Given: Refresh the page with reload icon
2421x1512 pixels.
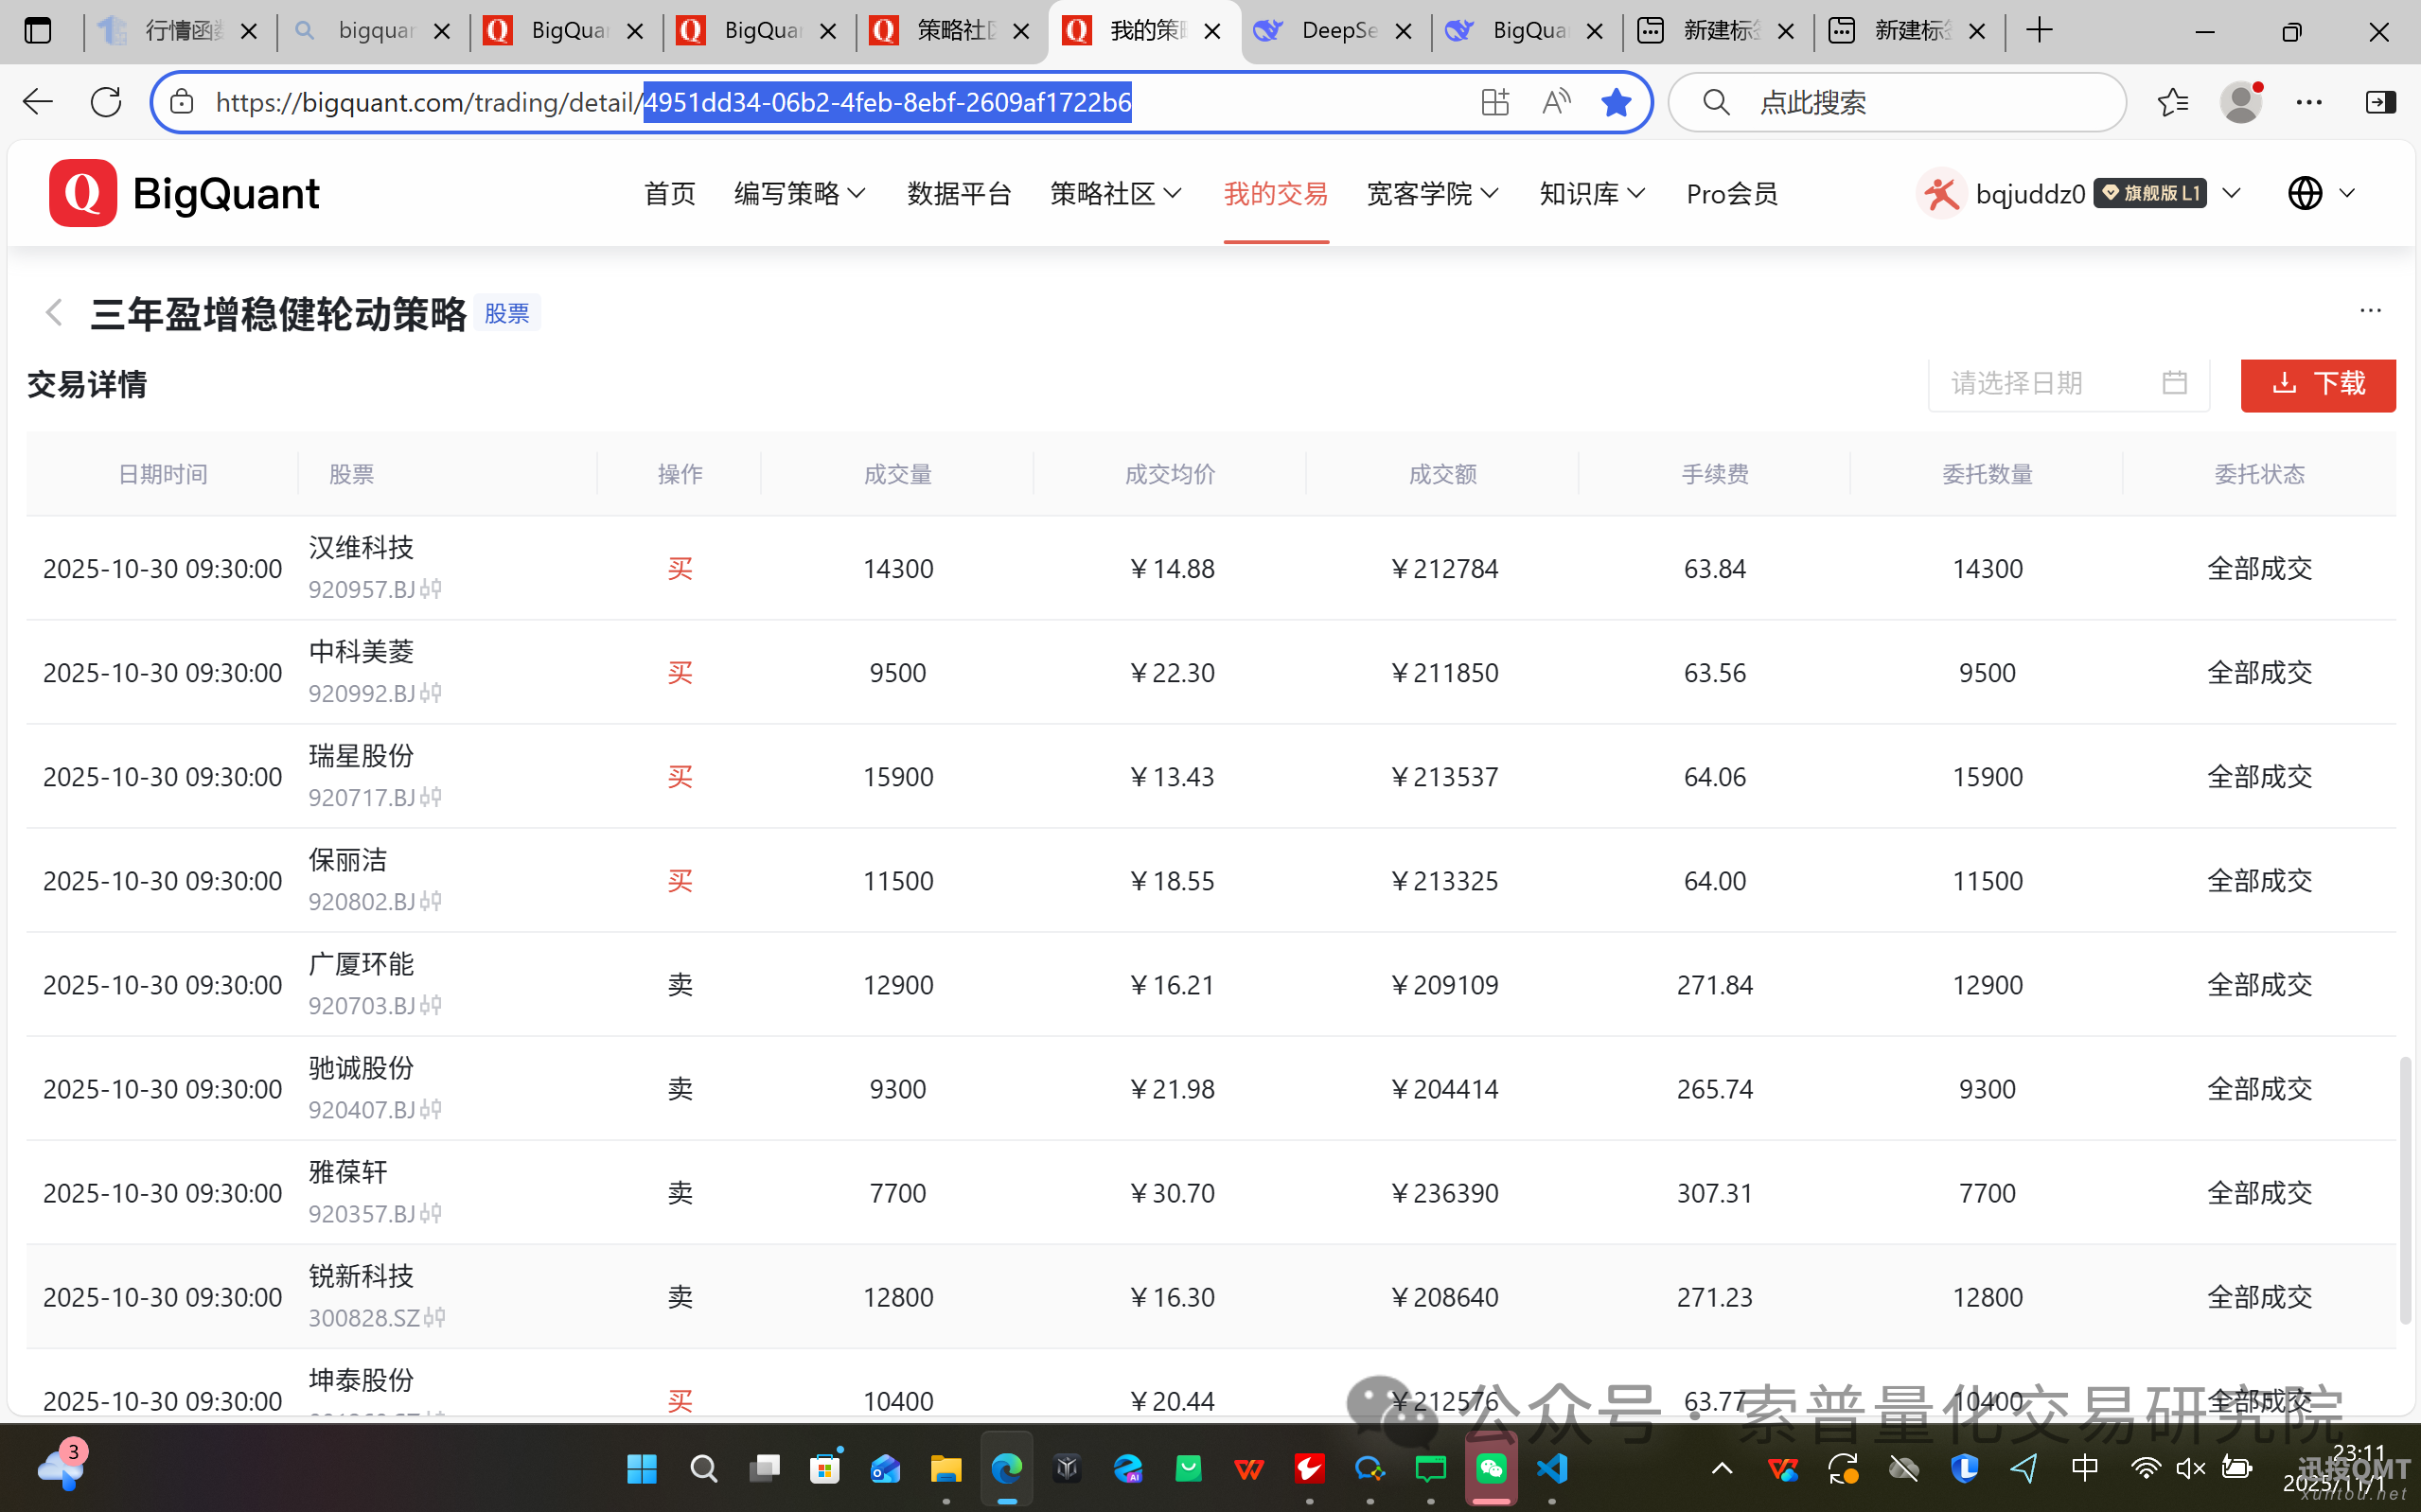Looking at the screenshot, I should coord(106,102).
